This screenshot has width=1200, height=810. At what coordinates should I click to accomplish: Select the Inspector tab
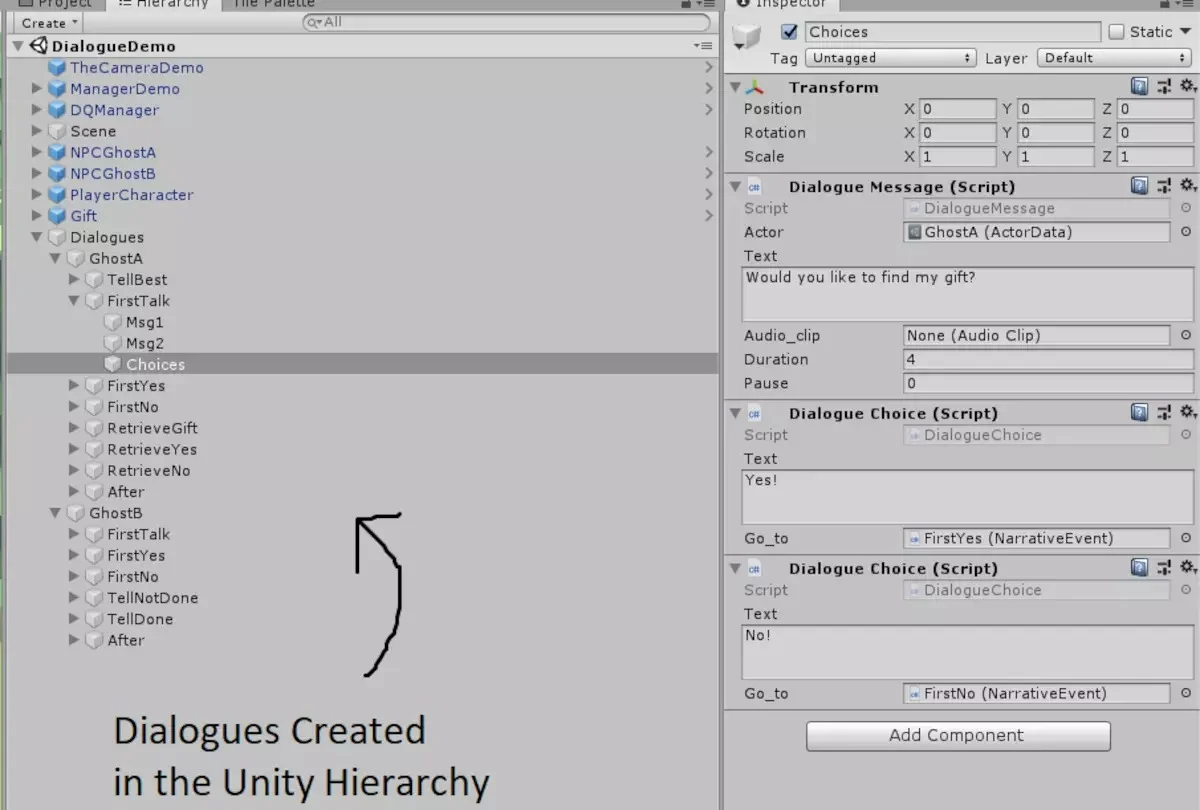[x=782, y=4]
